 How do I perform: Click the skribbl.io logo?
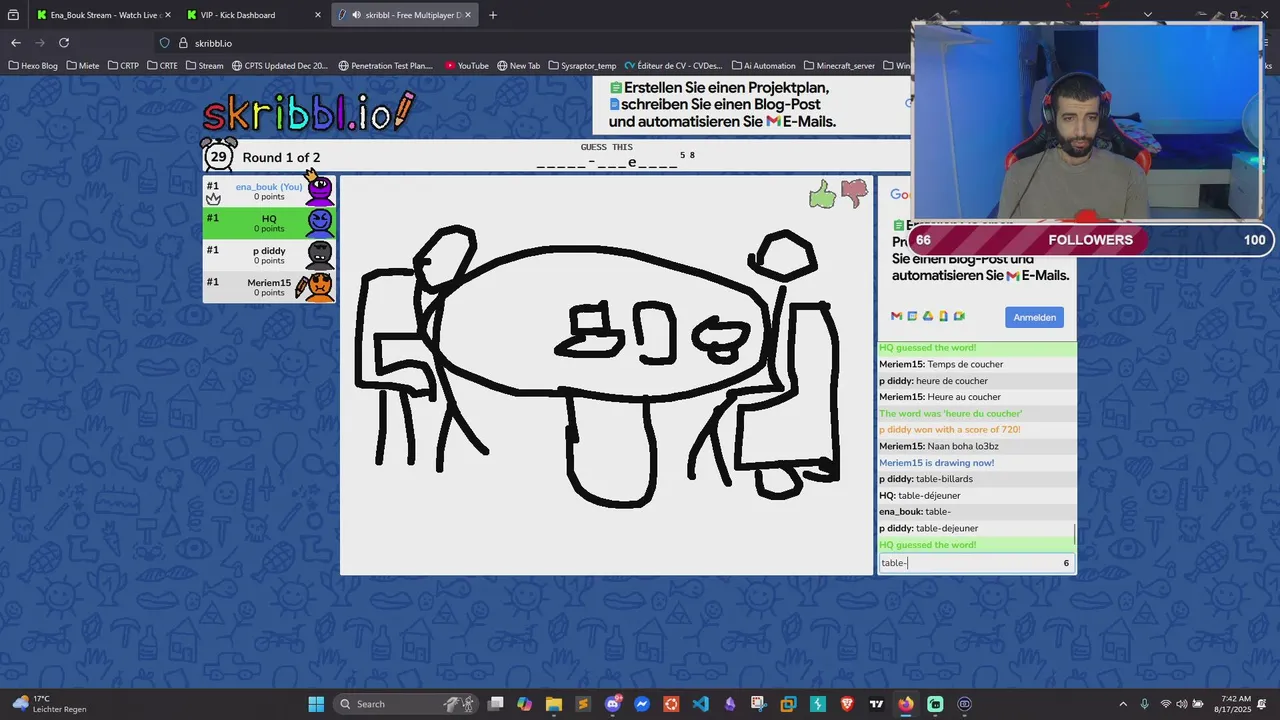pyautogui.click(x=308, y=112)
